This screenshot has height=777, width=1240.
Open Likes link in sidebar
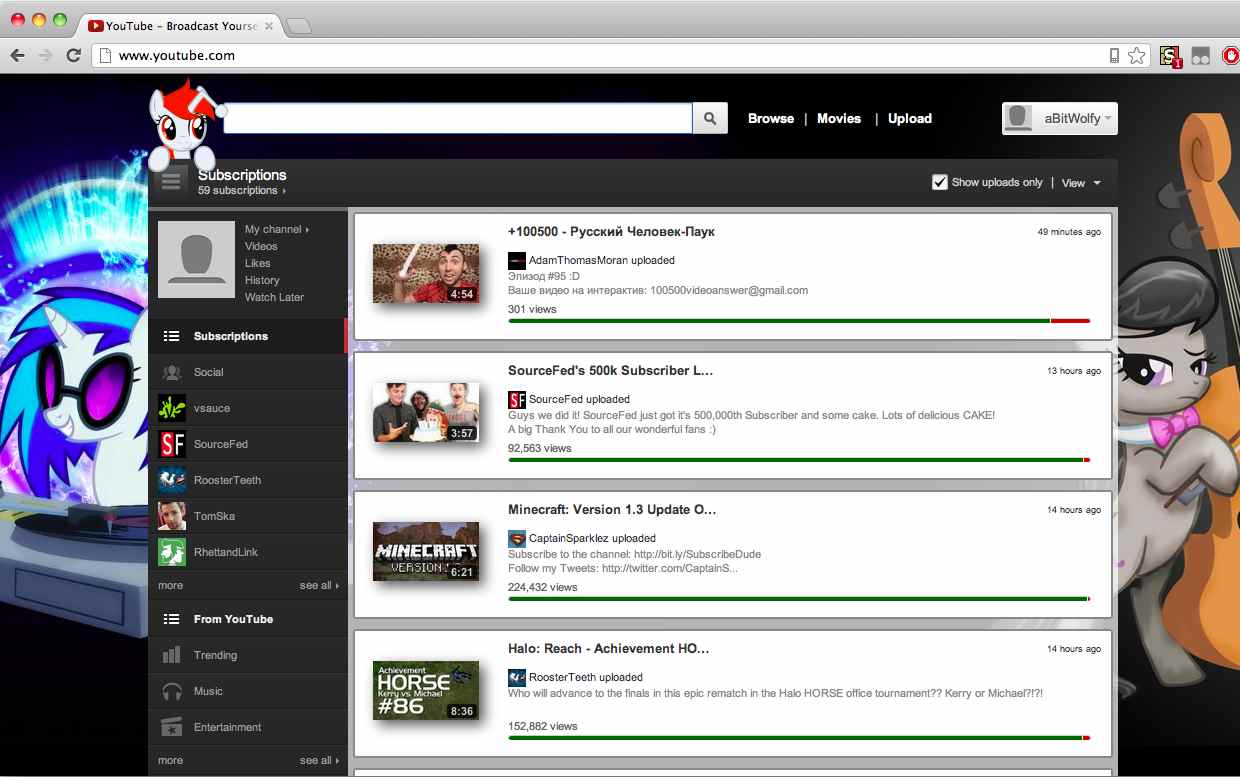[x=258, y=263]
